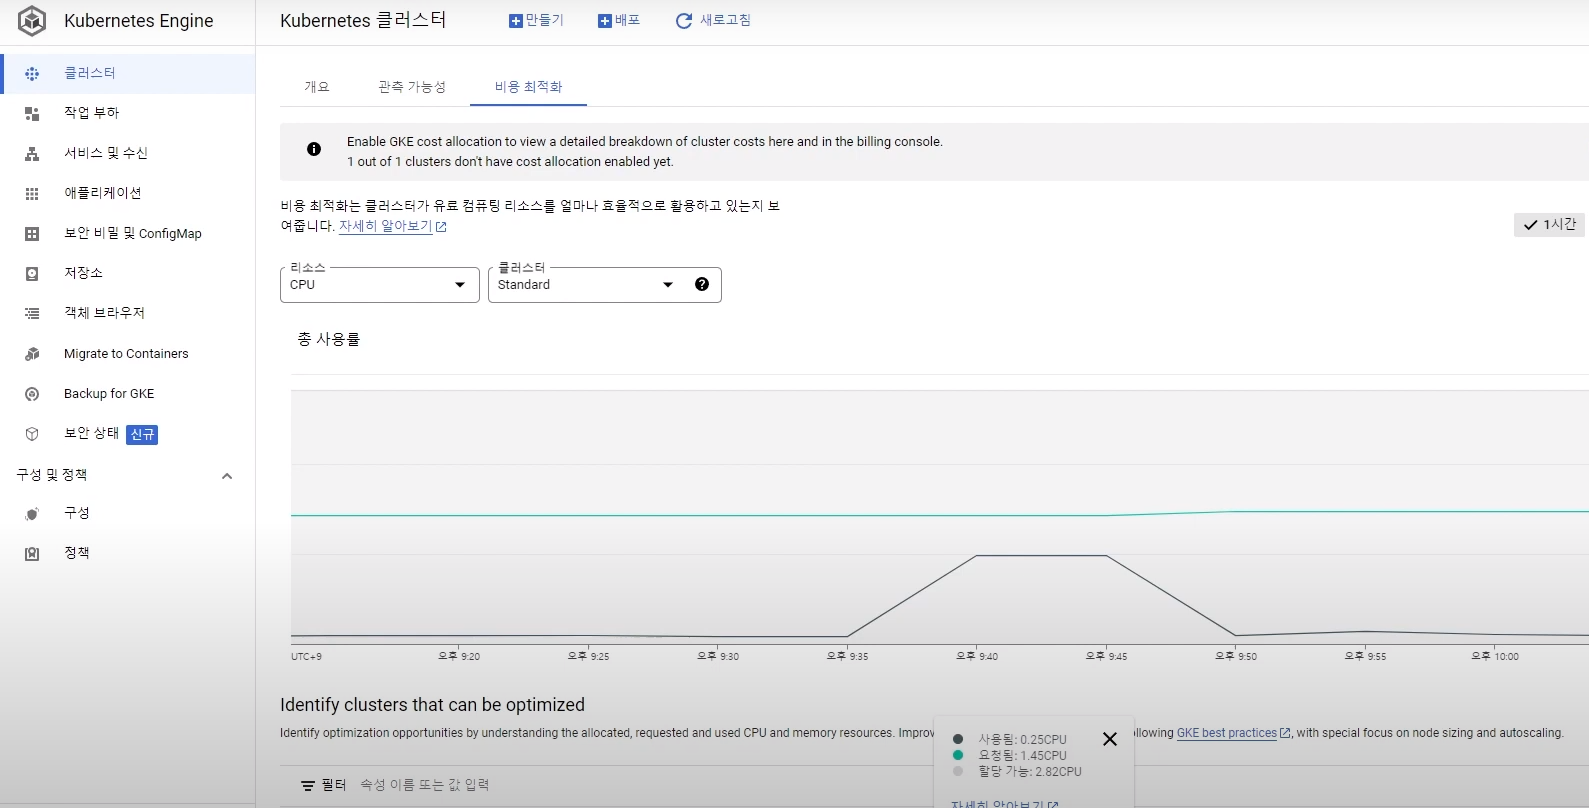1589x808 pixels.
Task: Click the 총 사용률 chart title
Action: 329,340
